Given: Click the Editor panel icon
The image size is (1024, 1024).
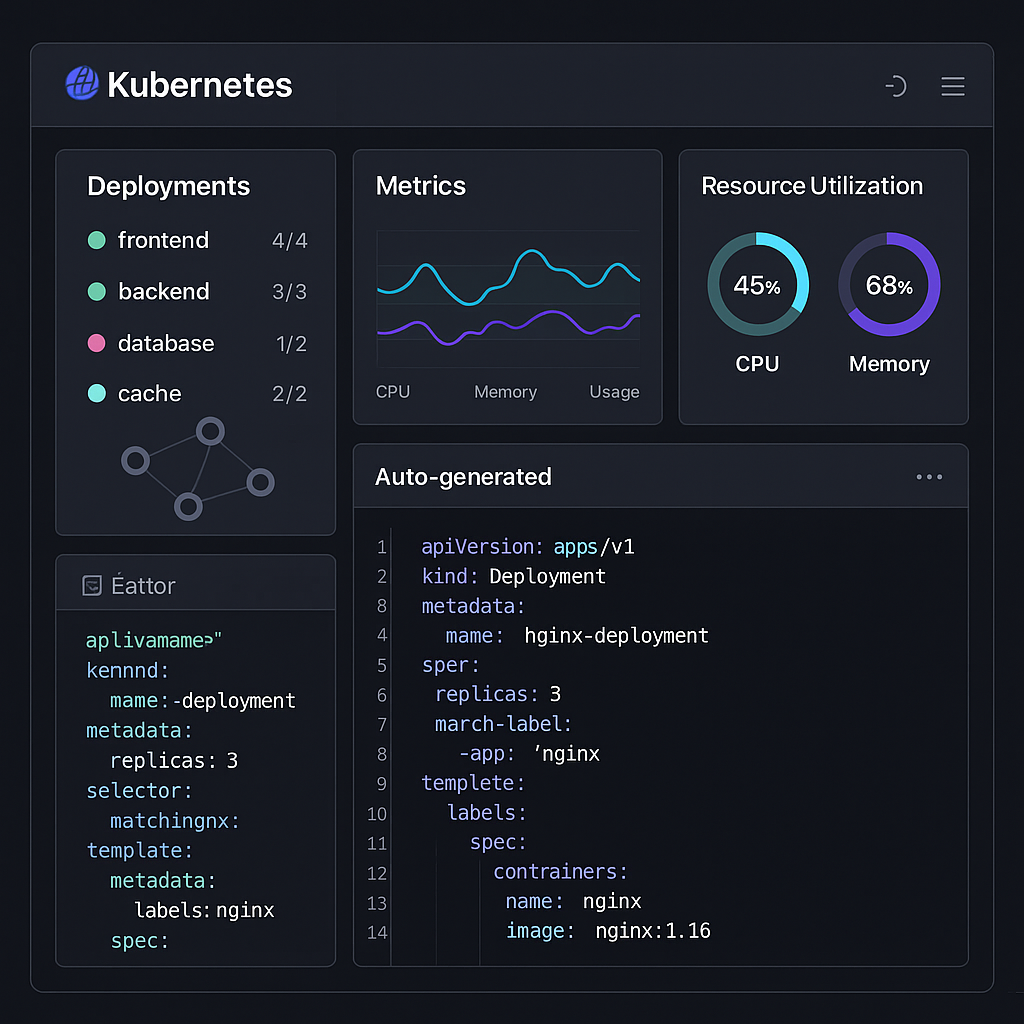Looking at the screenshot, I should tap(93, 584).
